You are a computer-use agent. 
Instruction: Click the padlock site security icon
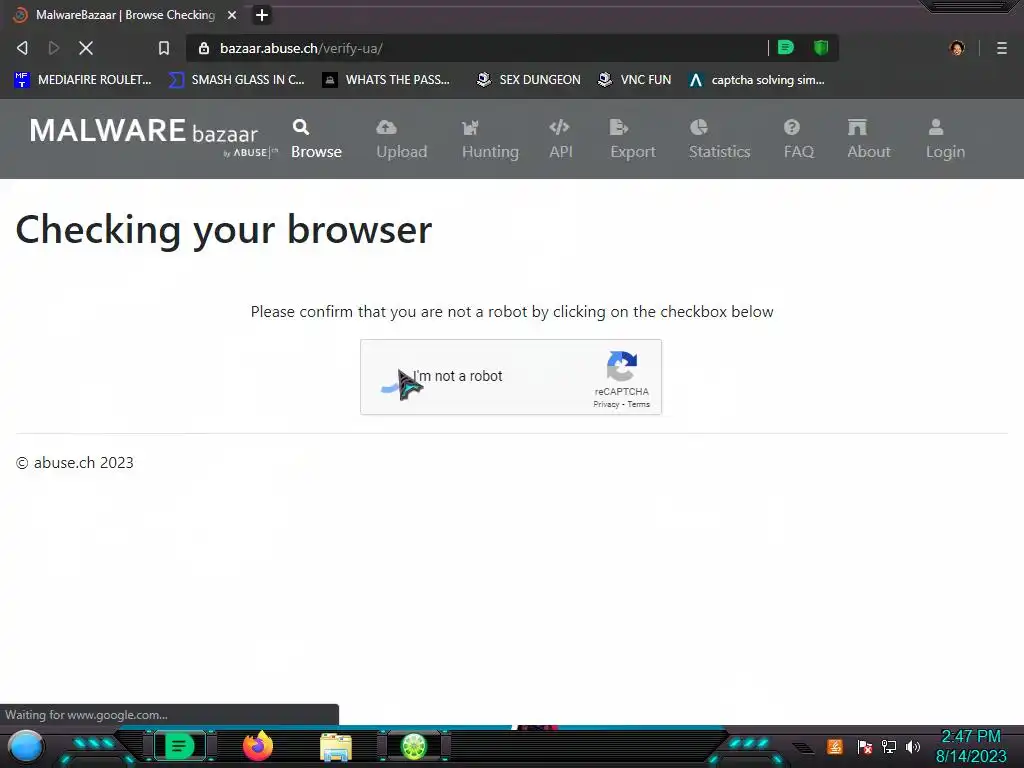click(x=204, y=48)
